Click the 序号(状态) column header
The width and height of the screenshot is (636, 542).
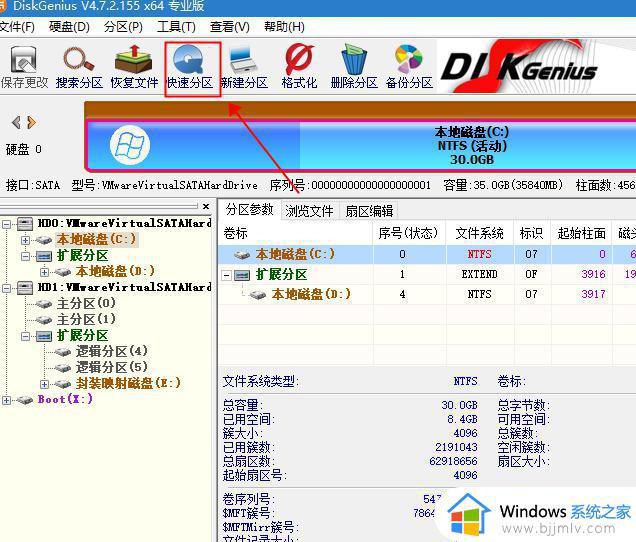click(x=408, y=233)
